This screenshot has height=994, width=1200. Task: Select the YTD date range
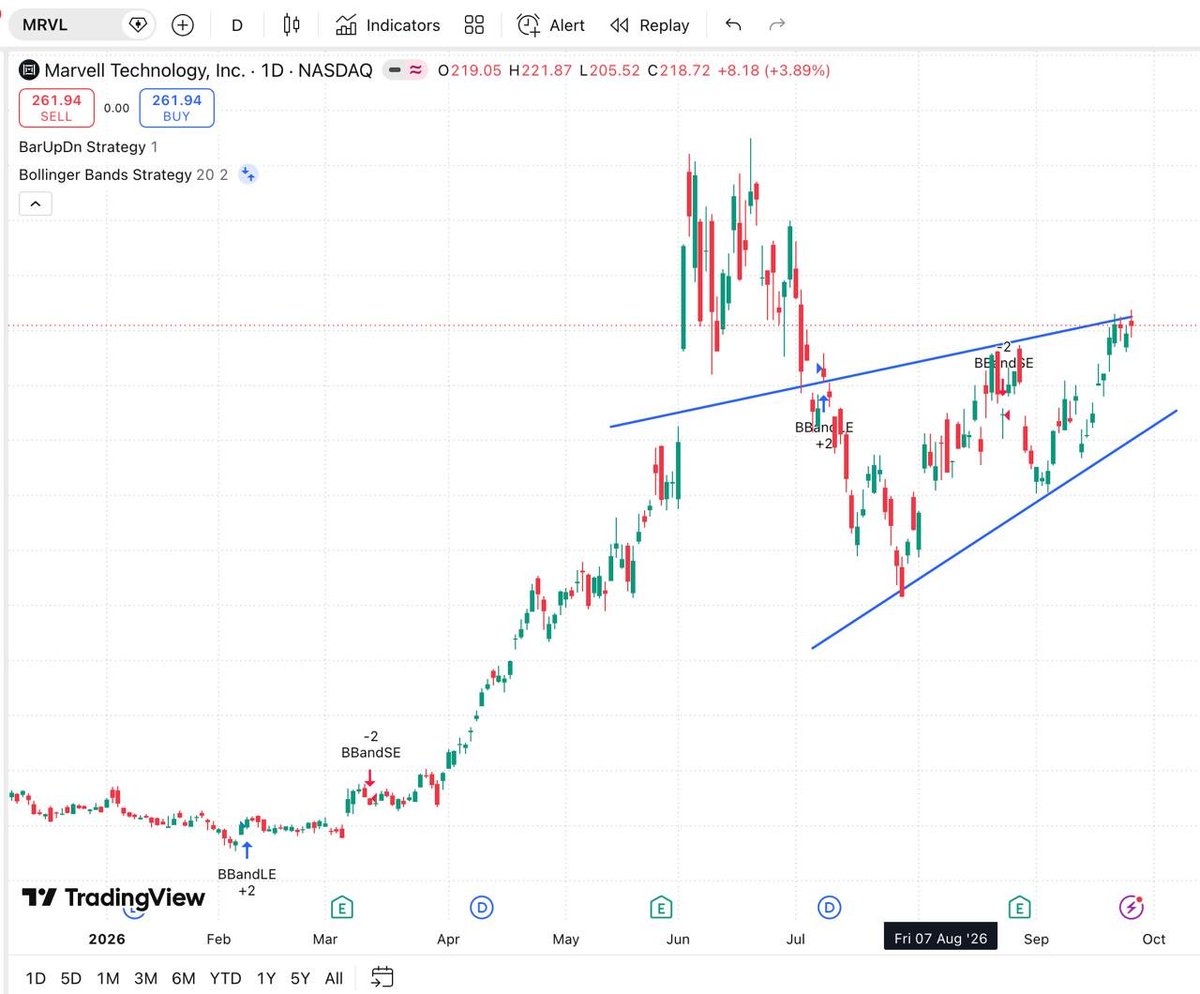(x=225, y=977)
